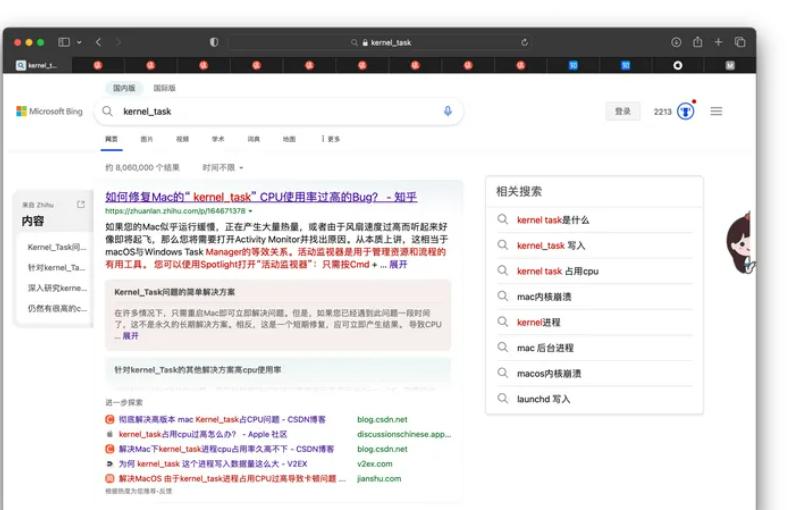Select the 地图 search tab

coord(289,139)
